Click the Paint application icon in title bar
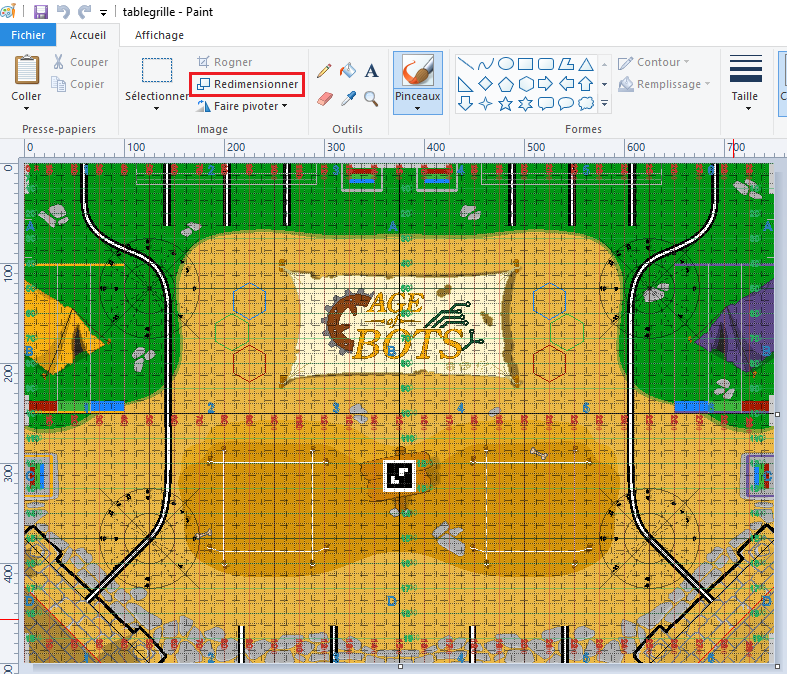 pyautogui.click(x=8, y=12)
